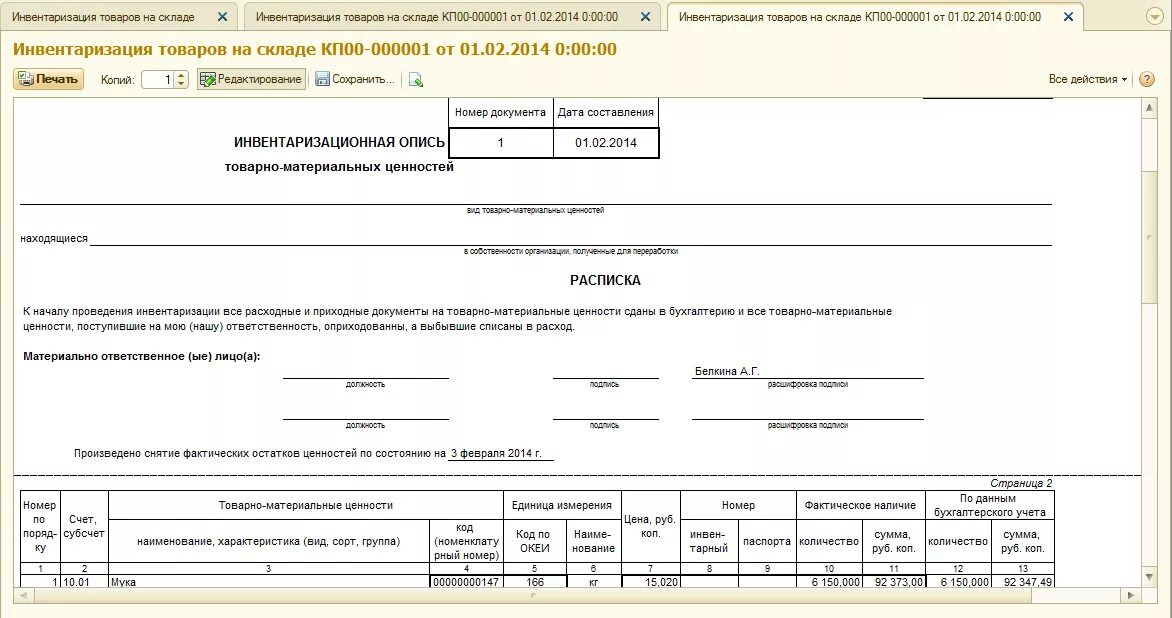Click the page title Инвентаризация товаров на складе КП00-000001
The image size is (1172, 618).
point(315,49)
